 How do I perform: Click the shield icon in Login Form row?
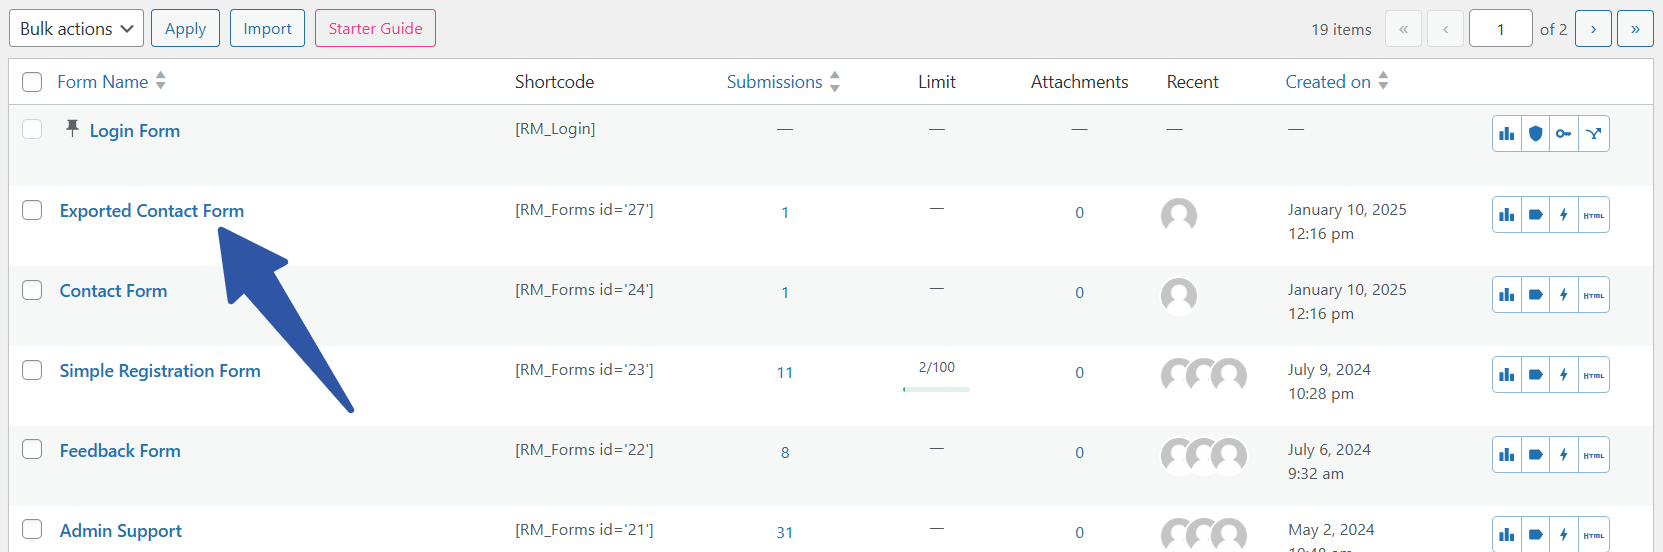[x=1535, y=134]
